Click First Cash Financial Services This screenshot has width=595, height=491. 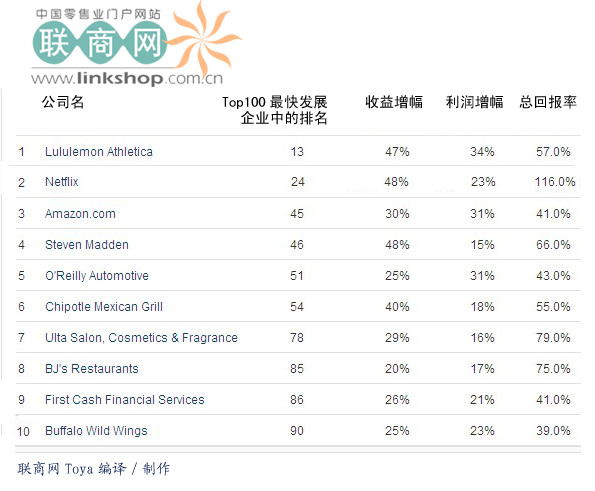point(124,400)
